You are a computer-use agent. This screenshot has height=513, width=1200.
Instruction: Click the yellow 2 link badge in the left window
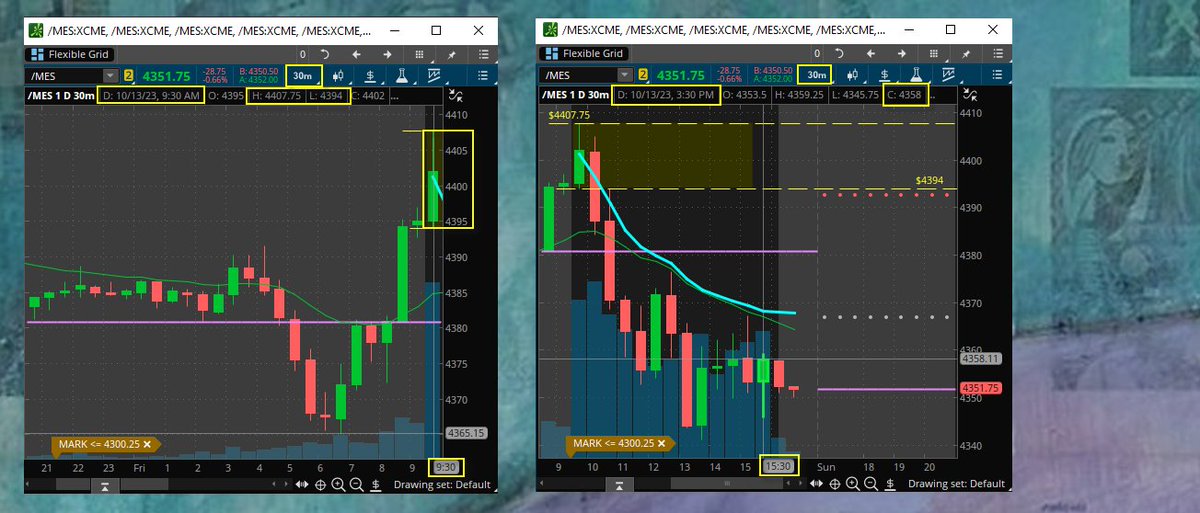tap(129, 75)
